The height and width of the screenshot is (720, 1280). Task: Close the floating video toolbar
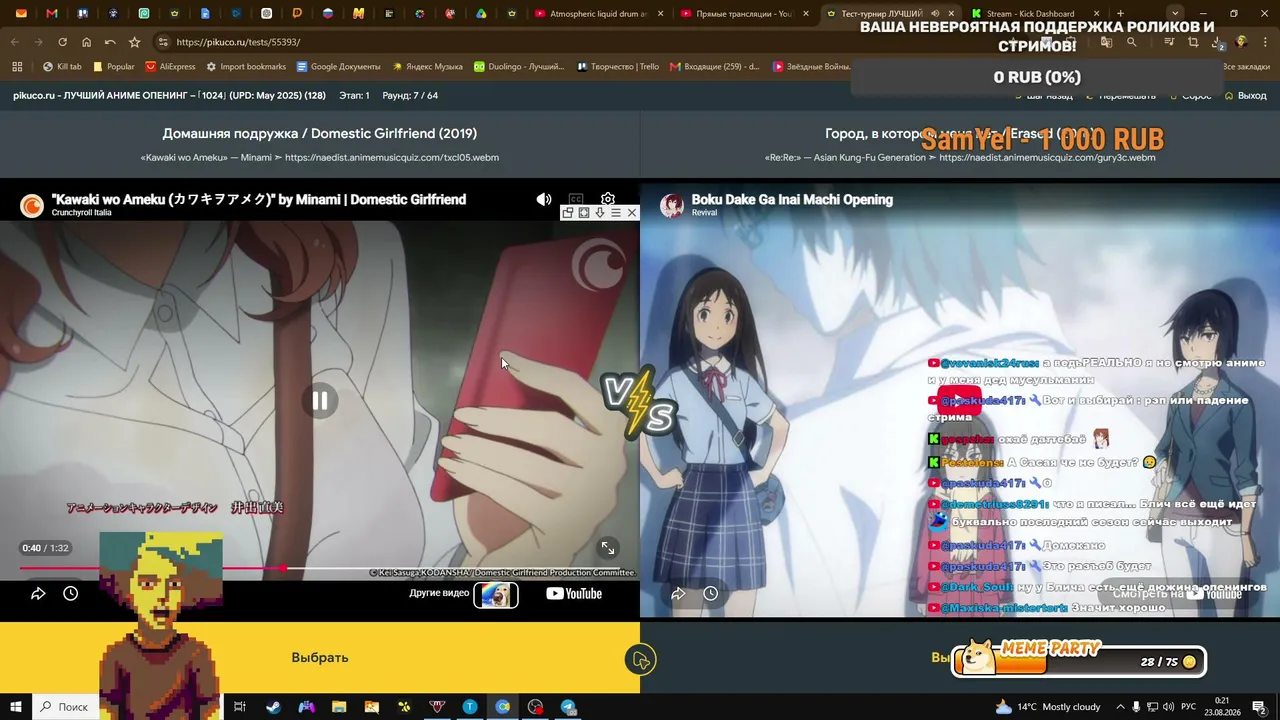pyautogui.click(x=632, y=213)
